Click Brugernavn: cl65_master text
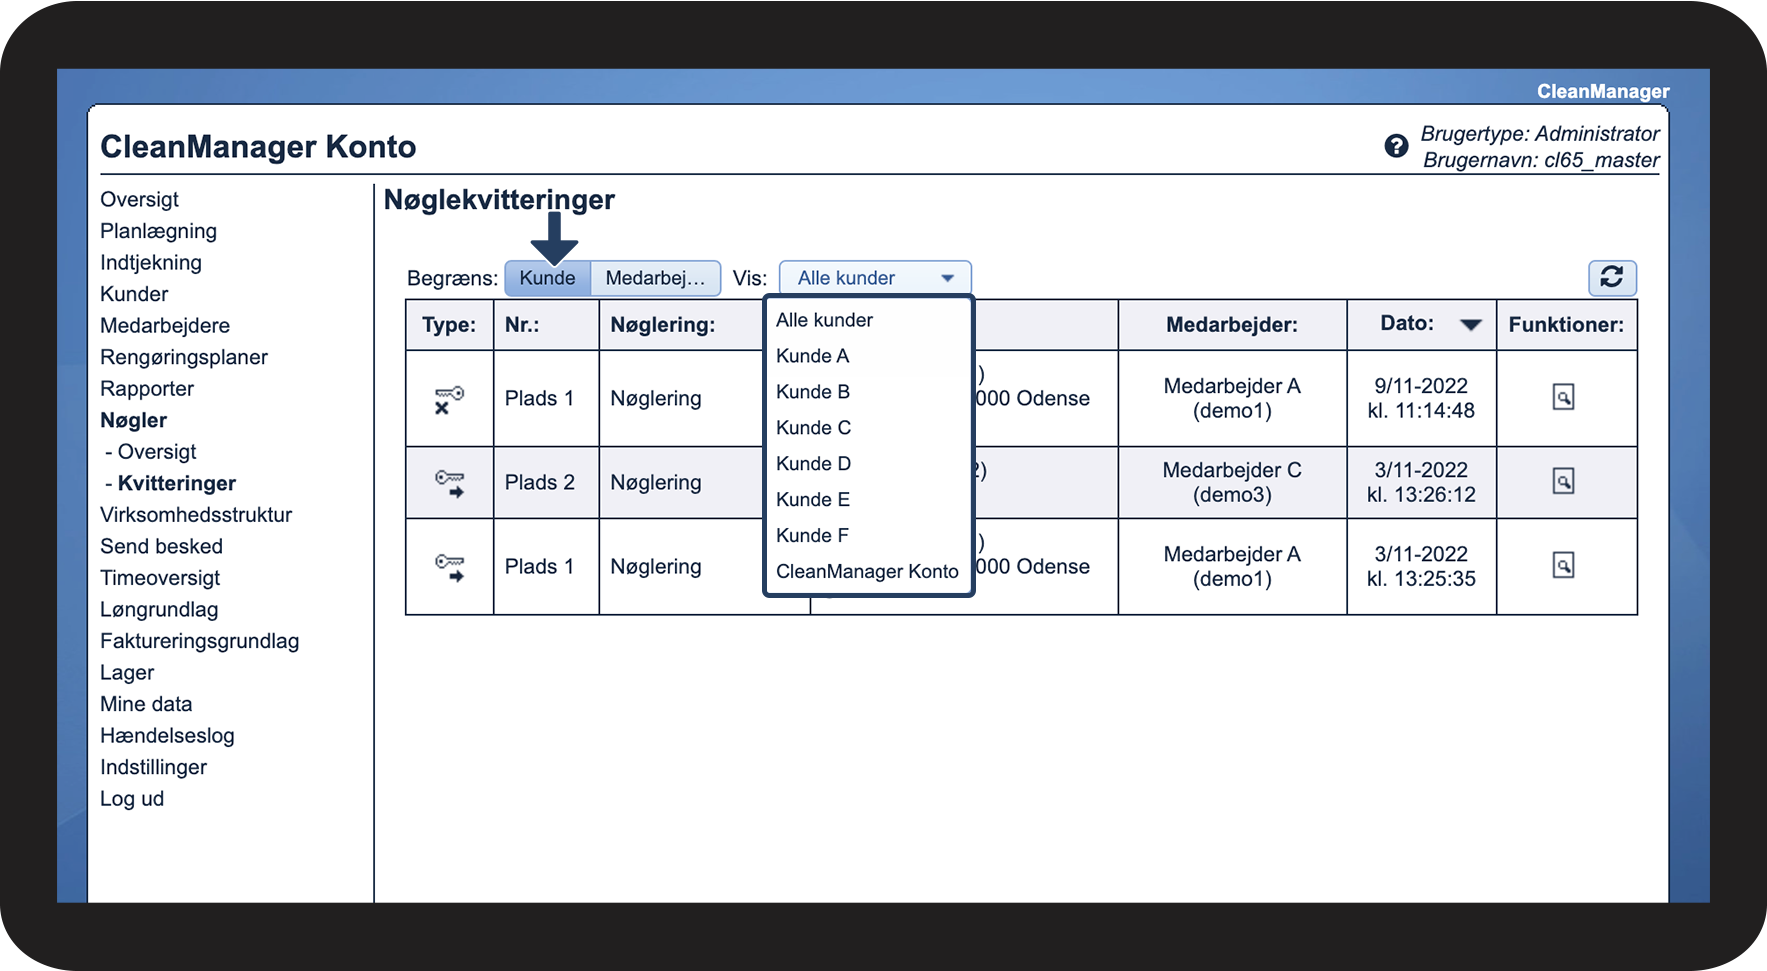Viewport: 1767px width, 971px height. coord(1541,160)
